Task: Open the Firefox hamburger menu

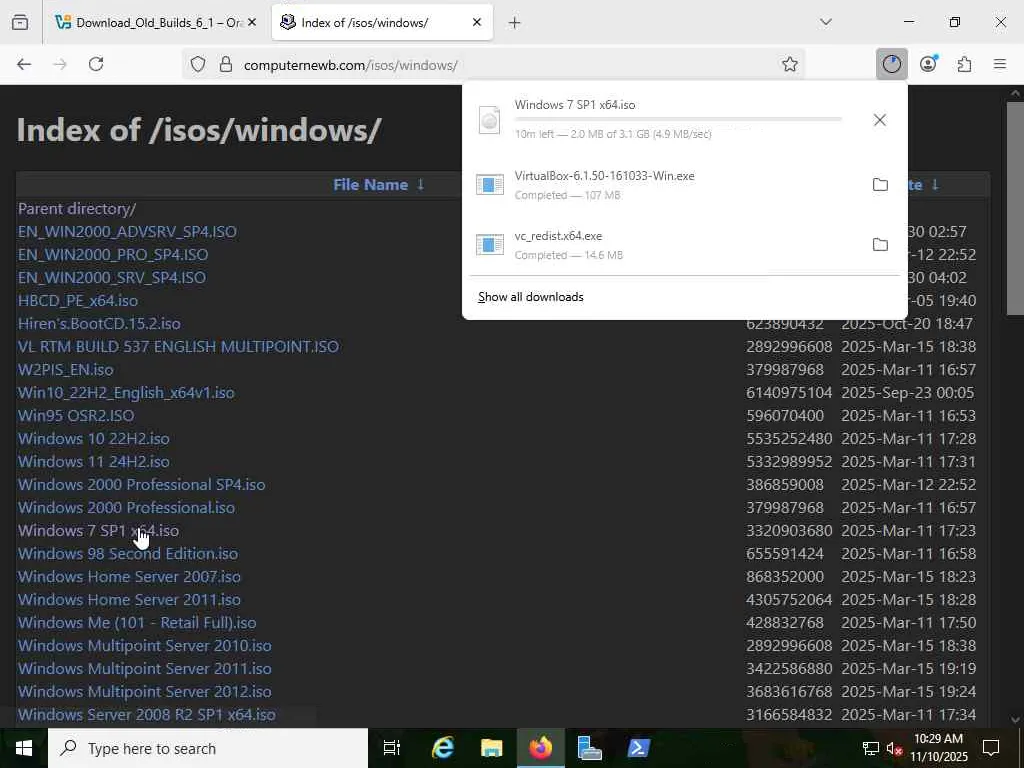Action: [1000, 64]
